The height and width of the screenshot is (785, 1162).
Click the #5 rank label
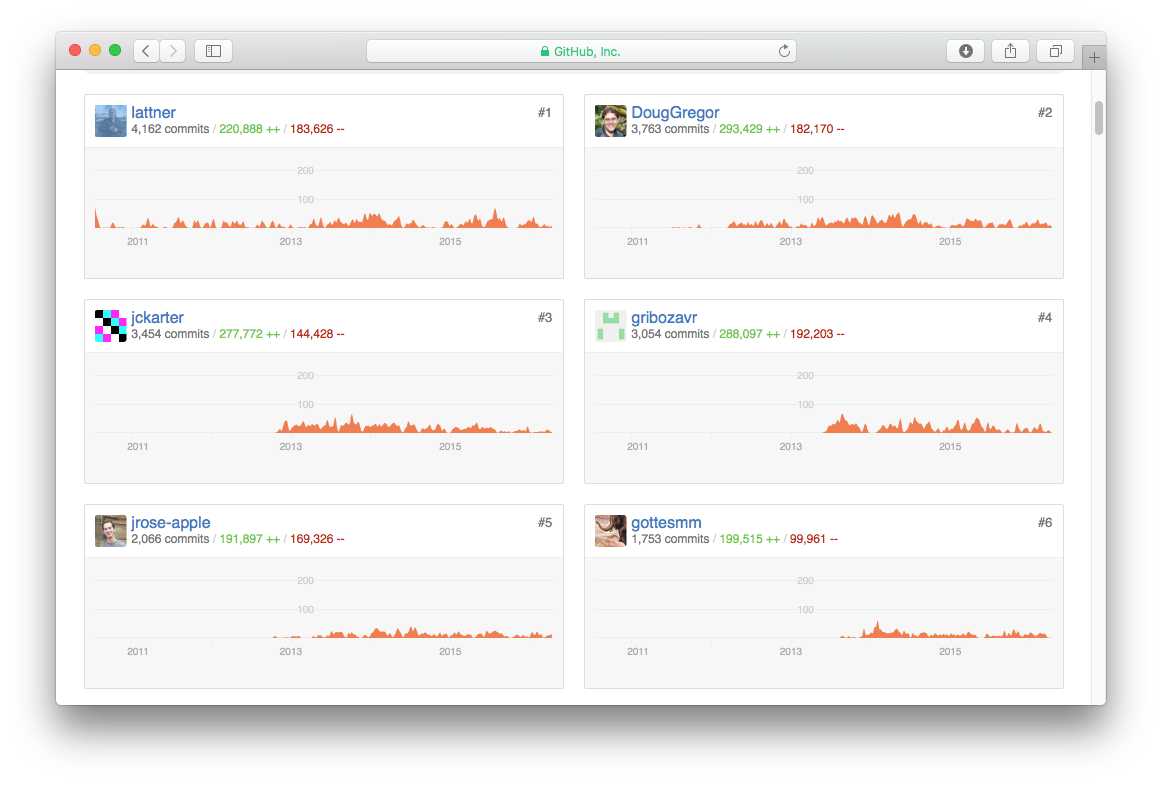[x=545, y=523]
